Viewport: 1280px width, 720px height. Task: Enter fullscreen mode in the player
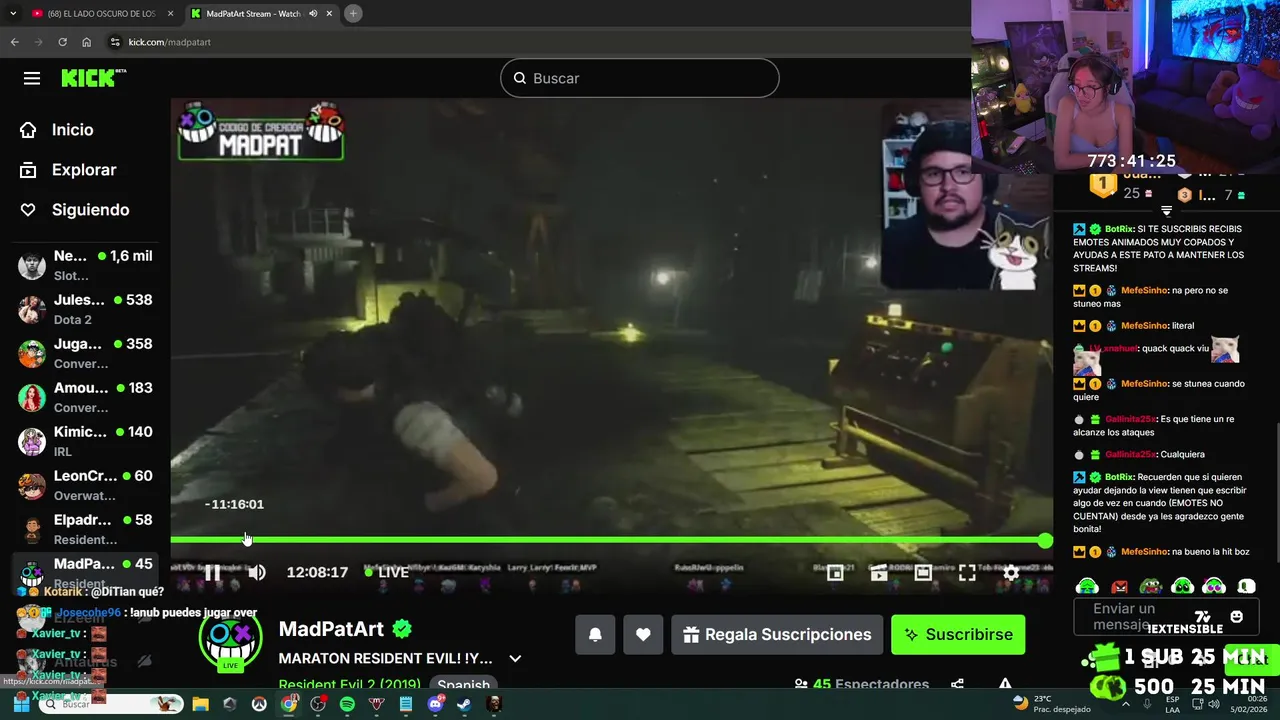click(x=967, y=572)
